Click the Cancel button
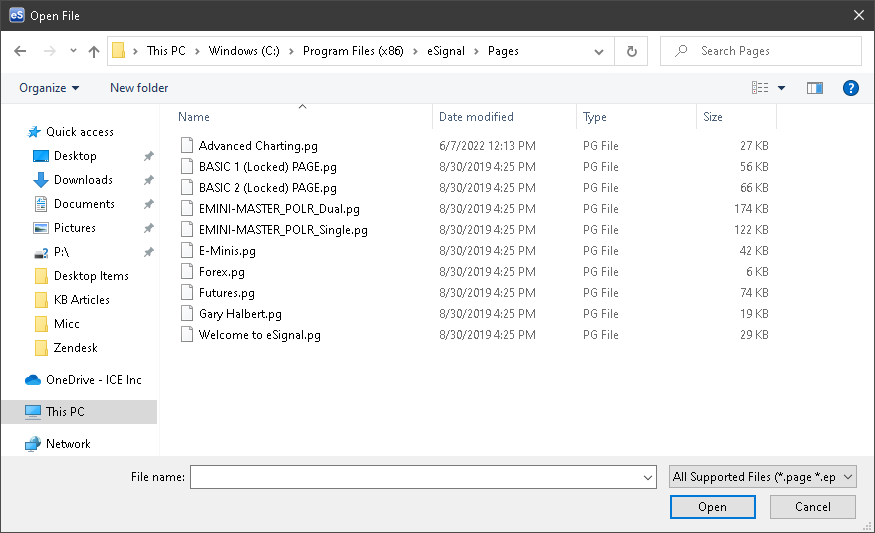 [812, 507]
